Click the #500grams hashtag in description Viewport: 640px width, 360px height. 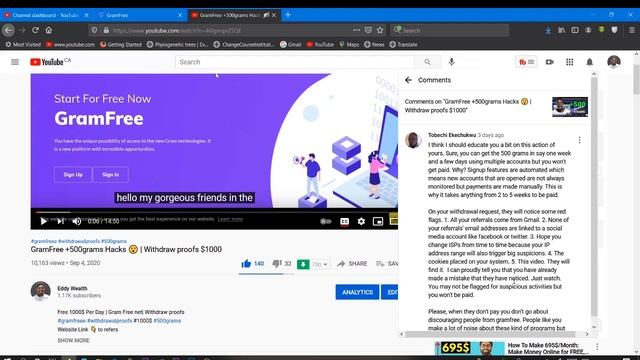pyautogui.click(x=167, y=320)
